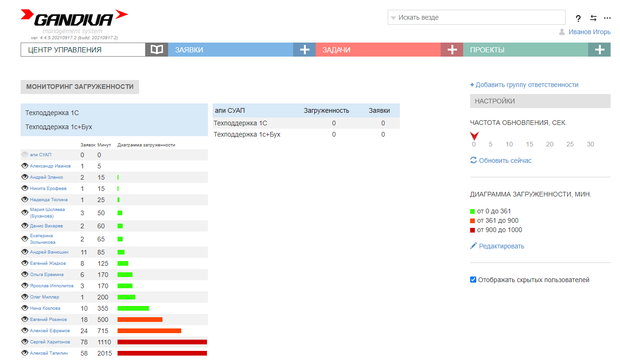Toggle visibility eye for Денис Вихарев

[25, 226]
